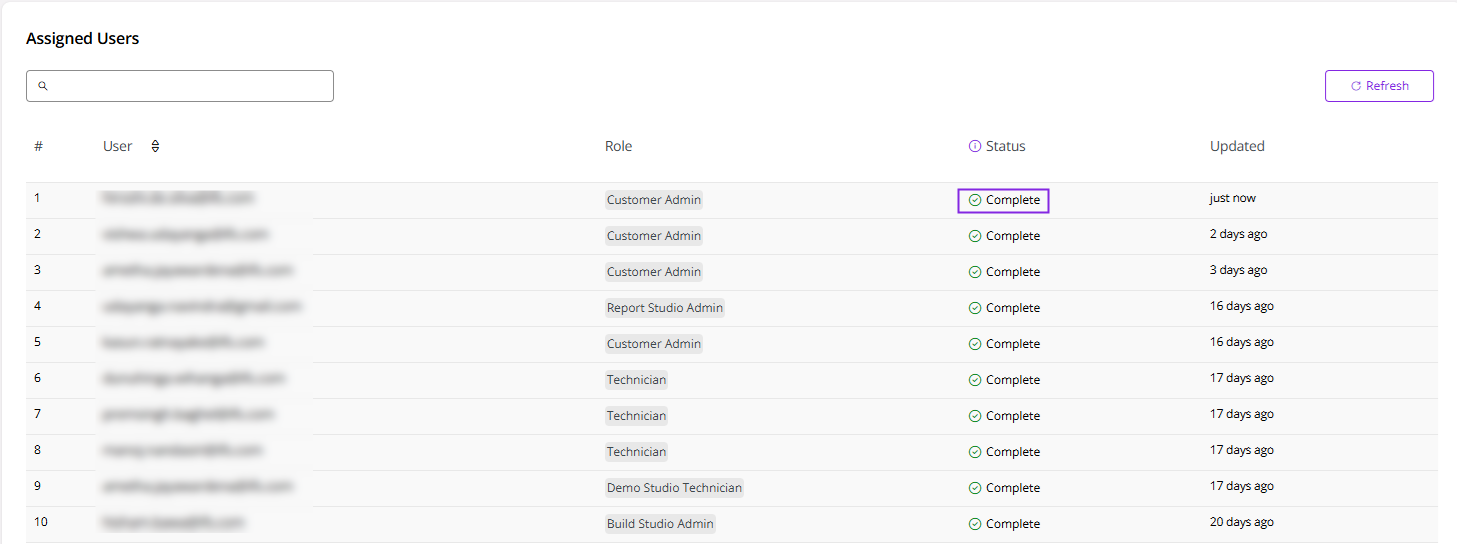Click the green check icon in row 8

coord(975,452)
